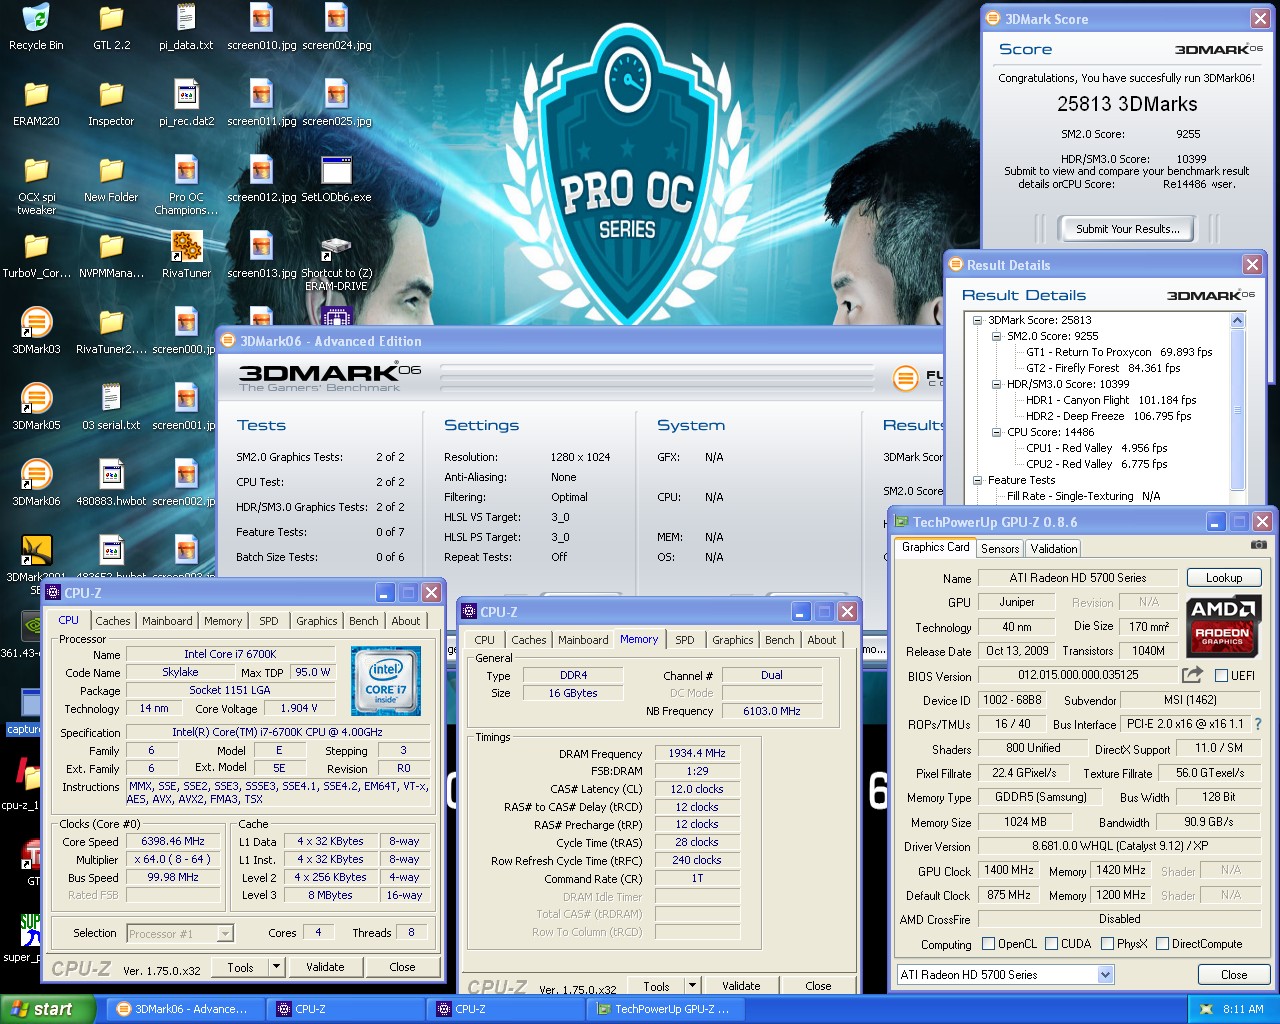Screen dimensions: 1280x1024
Task: Click the system tray clock showing 8:11 AM
Action: coord(1243,1009)
